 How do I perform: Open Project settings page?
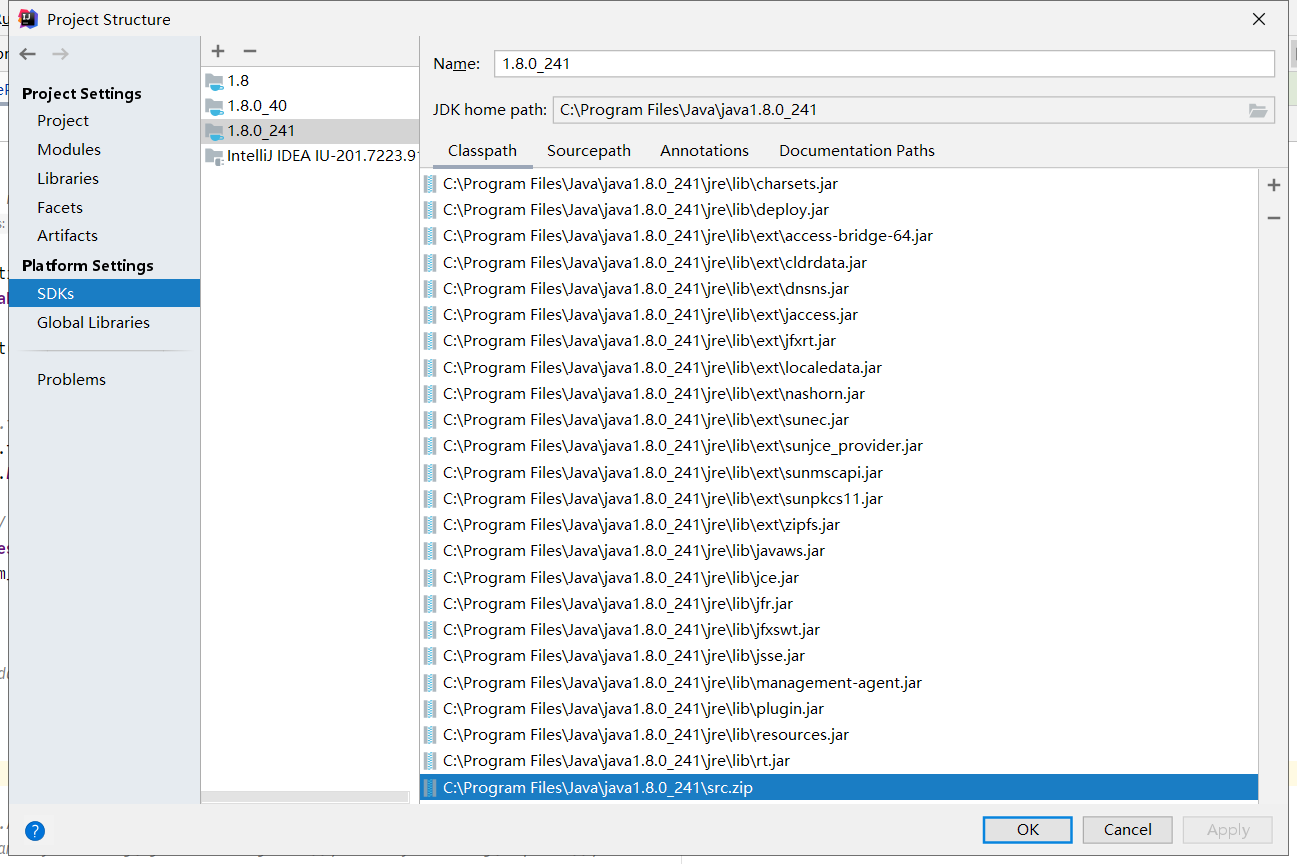63,121
